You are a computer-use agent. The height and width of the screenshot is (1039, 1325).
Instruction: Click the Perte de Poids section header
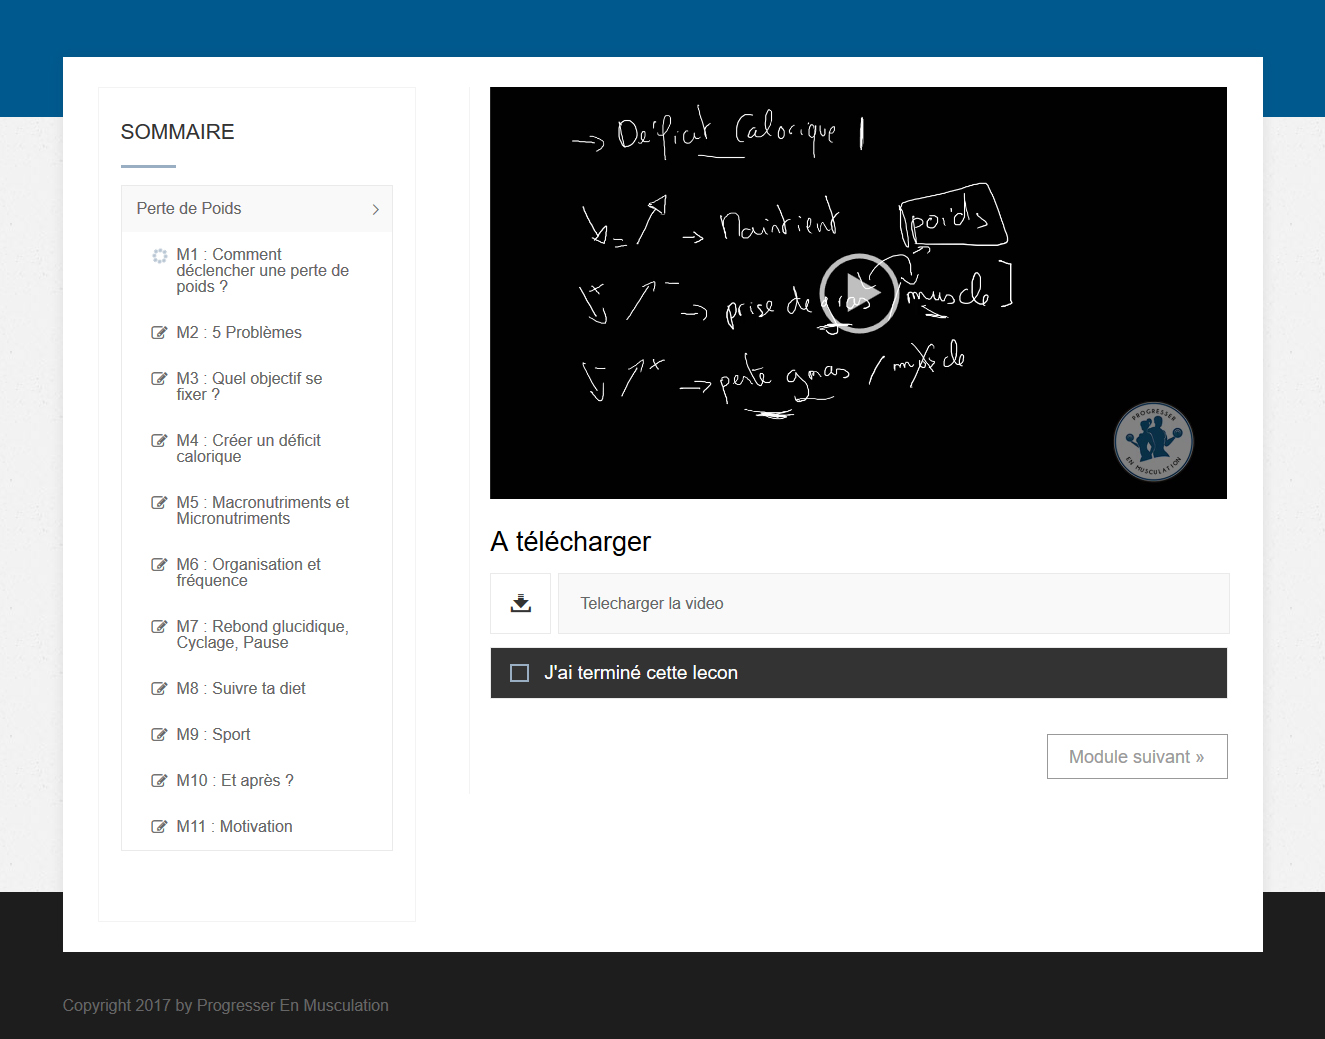tap(189, 208)
